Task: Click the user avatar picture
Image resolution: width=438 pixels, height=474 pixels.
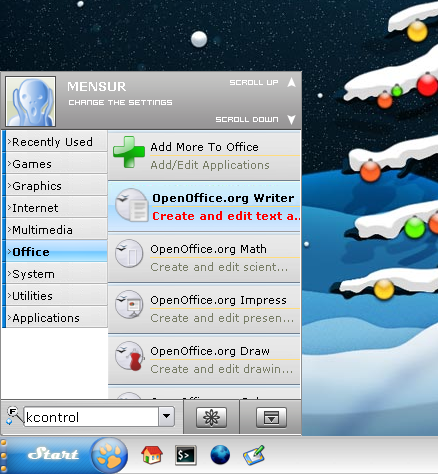Action: pos(30,101)
